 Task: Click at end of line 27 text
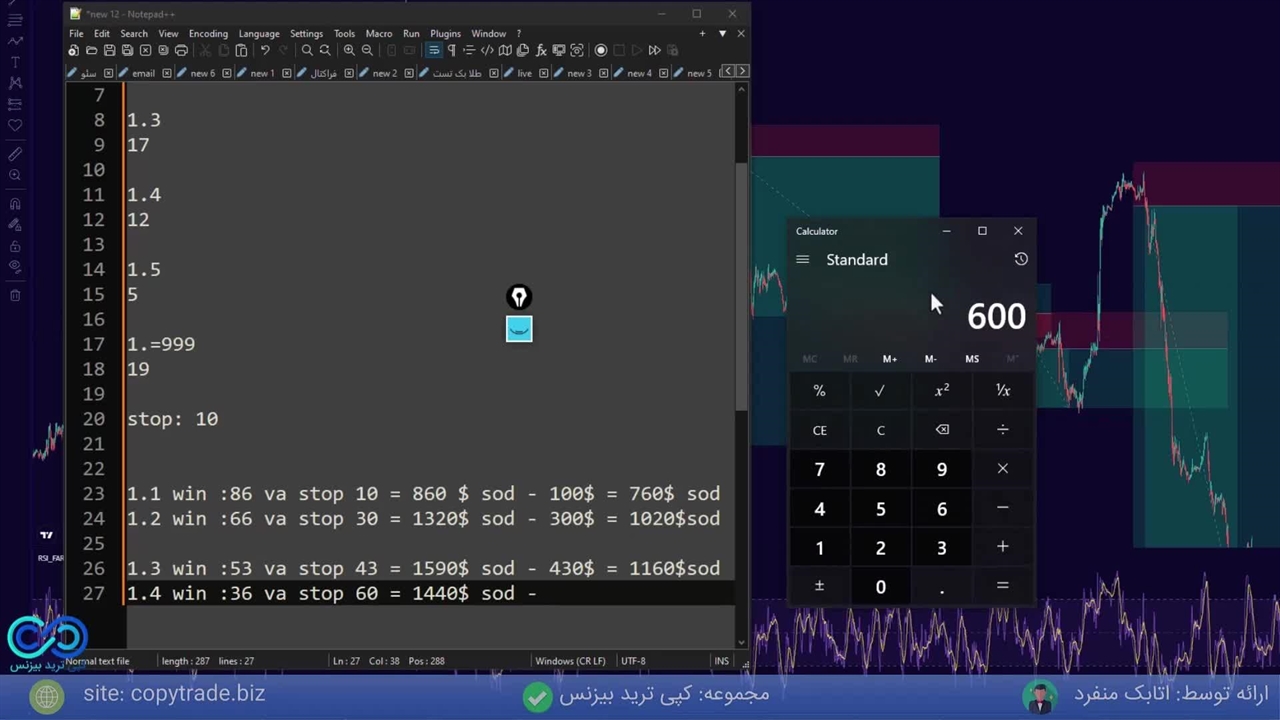(x=538, y=594)
